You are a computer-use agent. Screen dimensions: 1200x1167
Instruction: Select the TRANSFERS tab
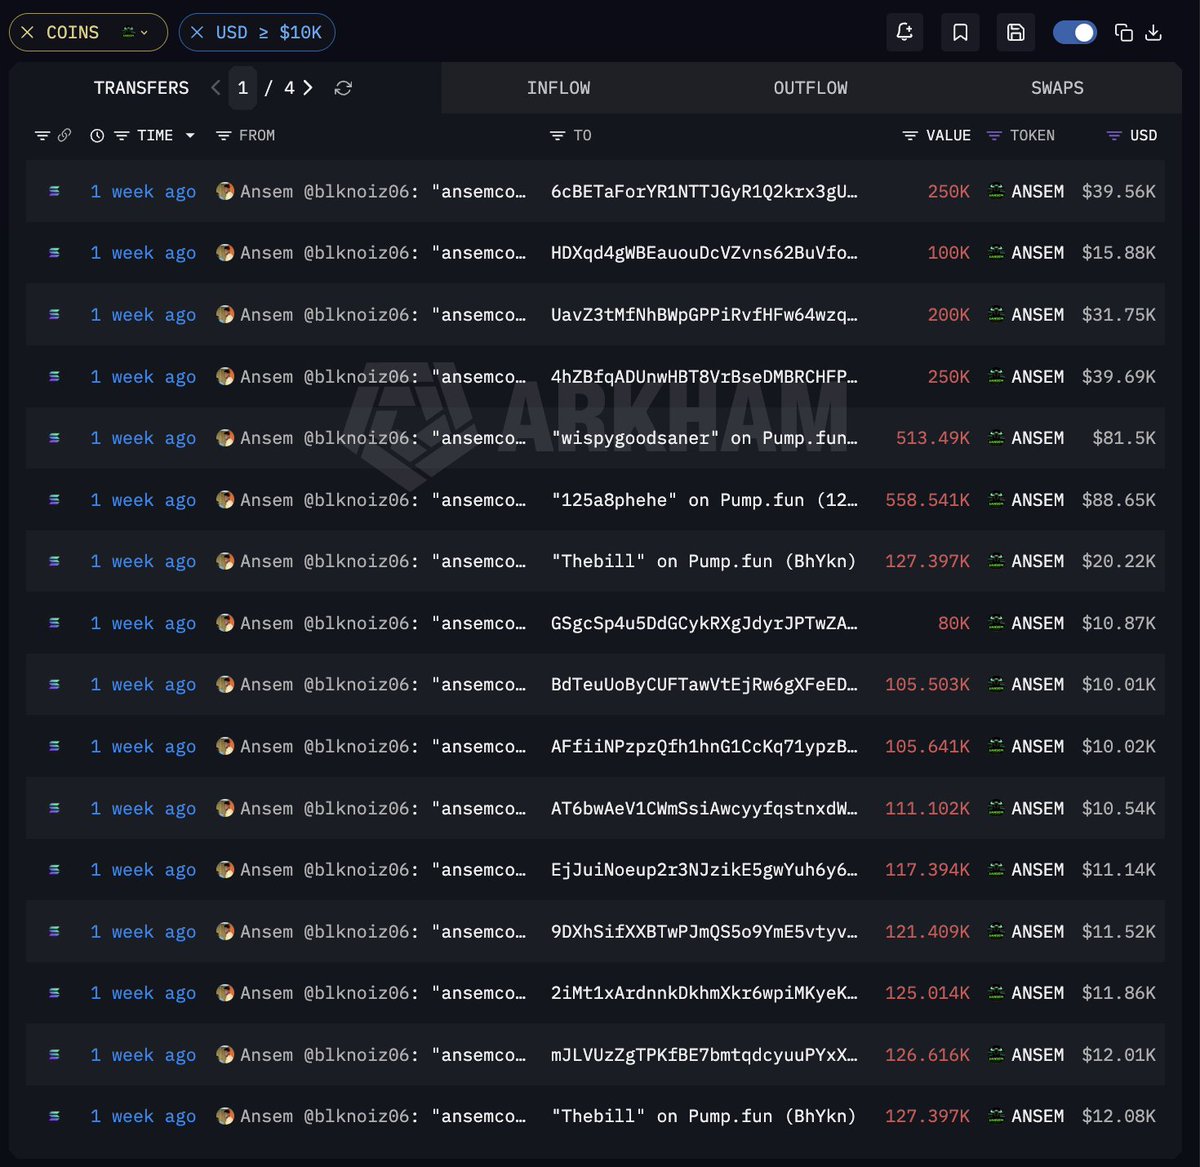point(141,88)
